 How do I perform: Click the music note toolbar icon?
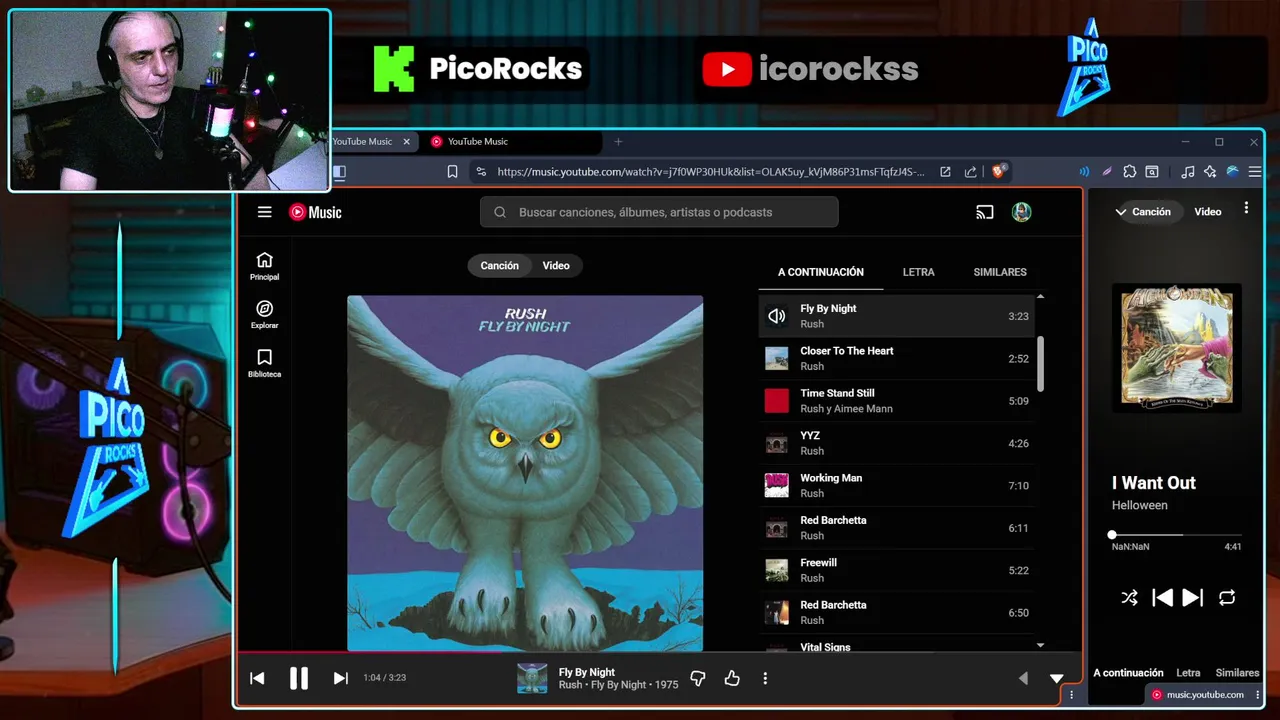point(1188,172)
